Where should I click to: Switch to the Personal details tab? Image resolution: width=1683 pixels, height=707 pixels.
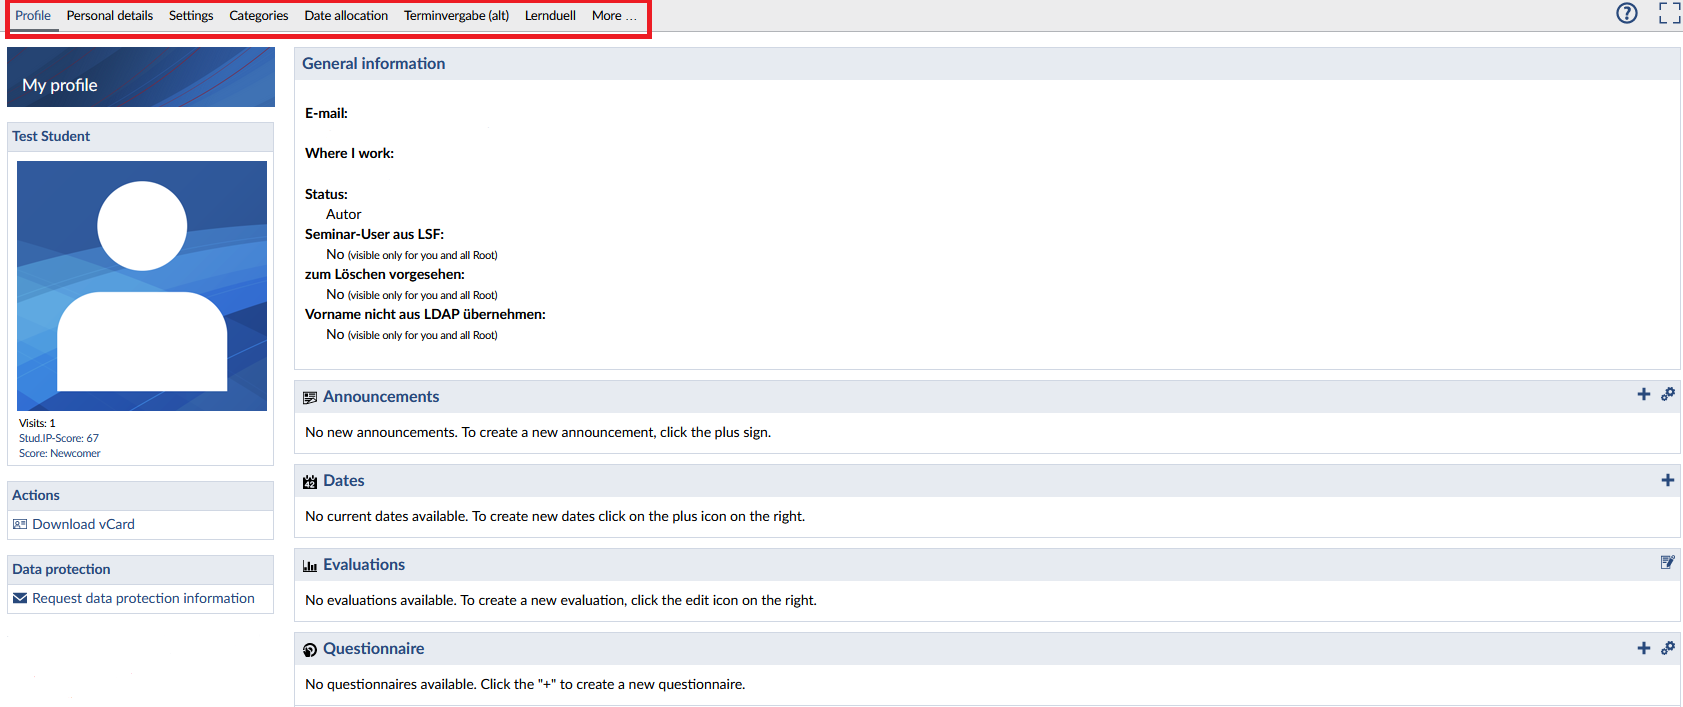pyautogui.click(x=110, y=16)
